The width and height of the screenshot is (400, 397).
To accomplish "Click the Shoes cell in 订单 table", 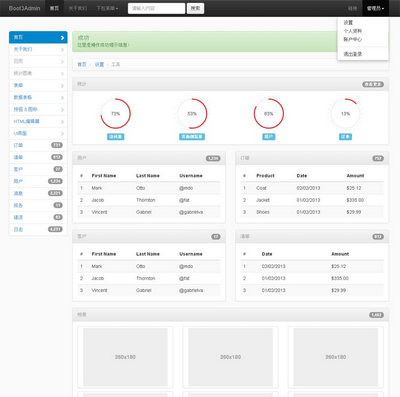I will point(263,212).
